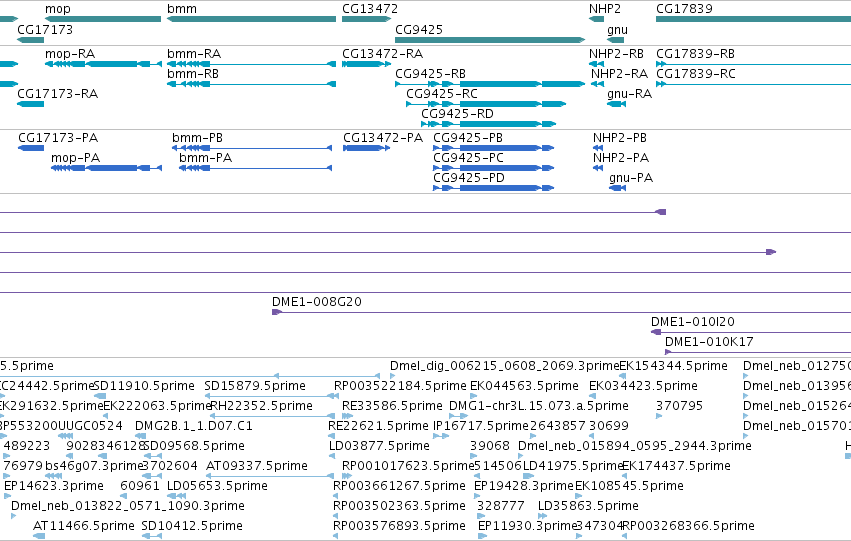851x541 pixels.
Task: Click the EK174437.5prime label
Action: (676, 466)
